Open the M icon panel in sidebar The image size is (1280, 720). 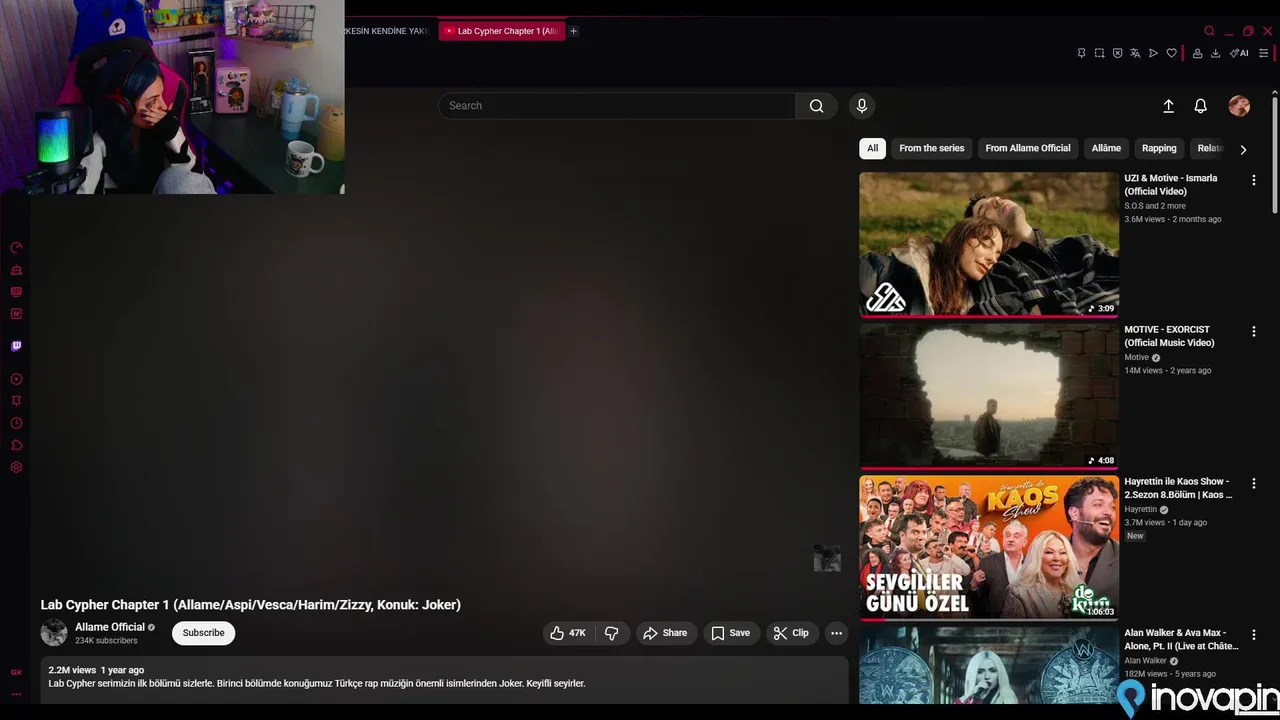[16, 314]
